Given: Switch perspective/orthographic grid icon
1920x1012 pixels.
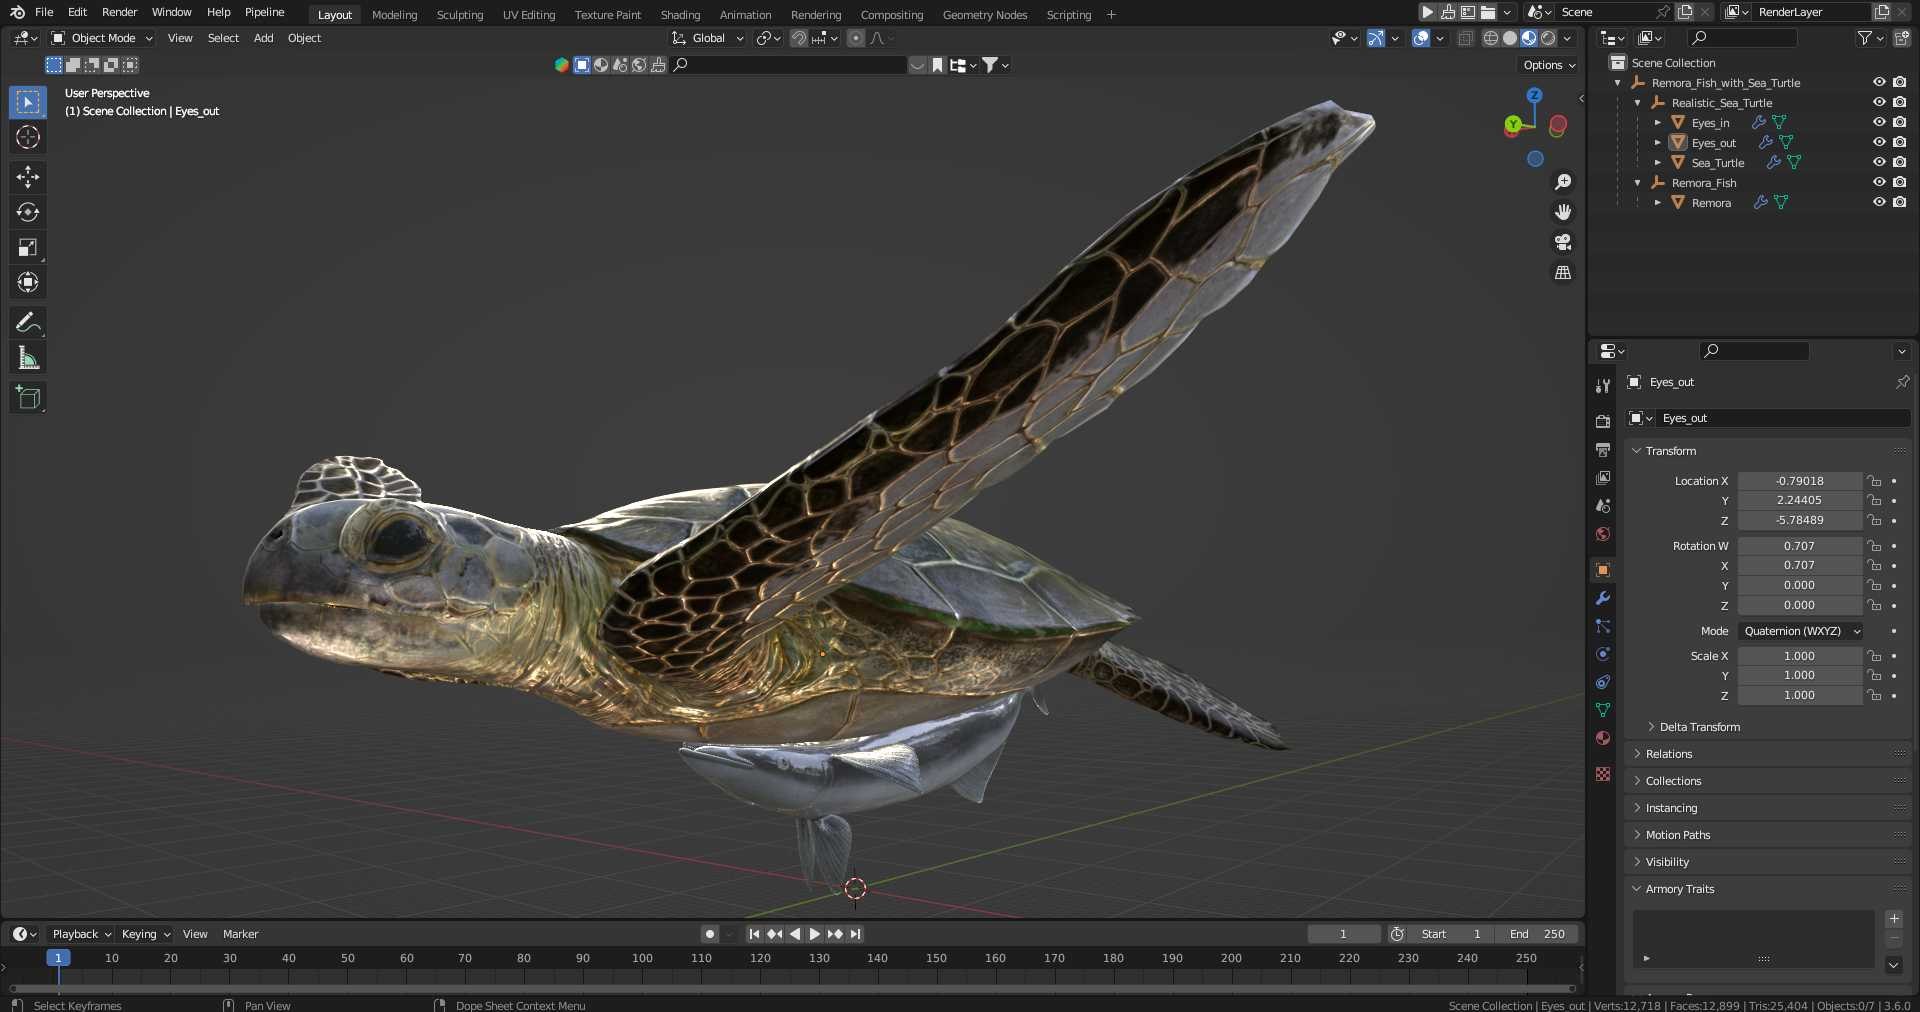Looking at the screenshot, I should coord(1563,272).
